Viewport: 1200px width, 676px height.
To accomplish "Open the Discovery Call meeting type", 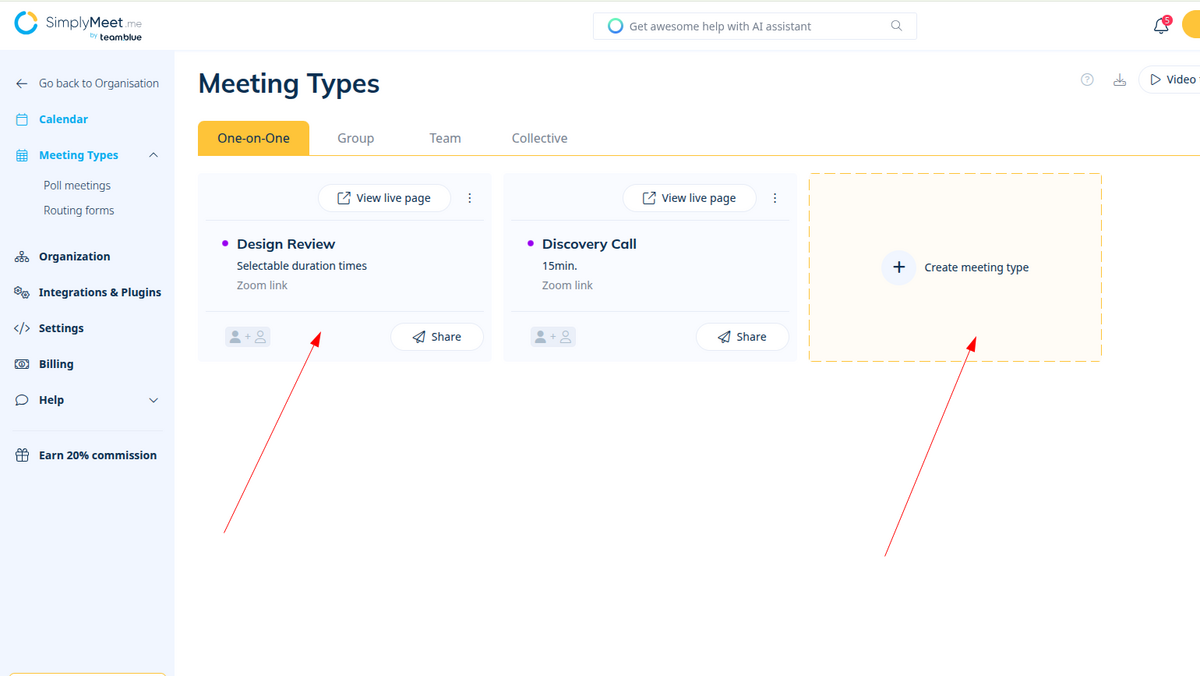I will click(x=589, y=244).
